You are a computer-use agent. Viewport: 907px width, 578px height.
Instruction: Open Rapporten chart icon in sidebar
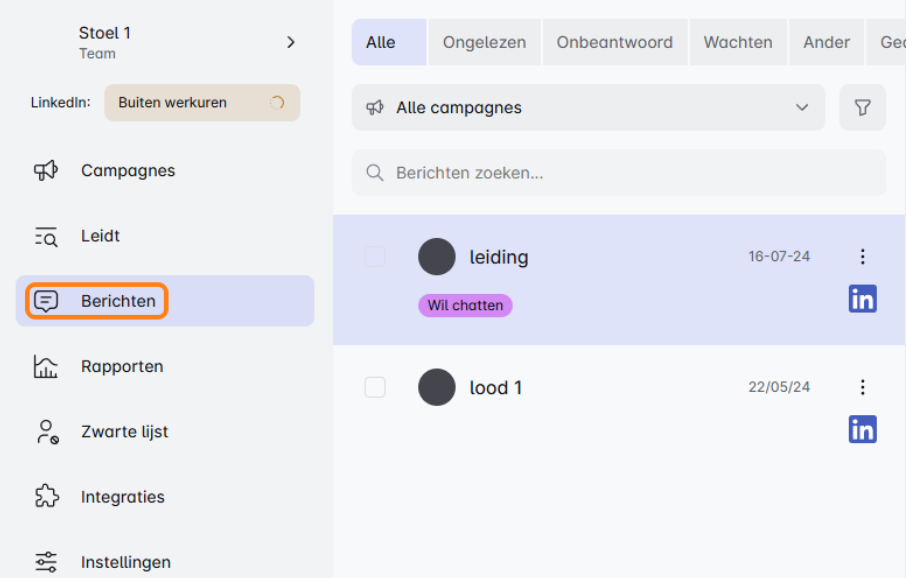[46, 367]
